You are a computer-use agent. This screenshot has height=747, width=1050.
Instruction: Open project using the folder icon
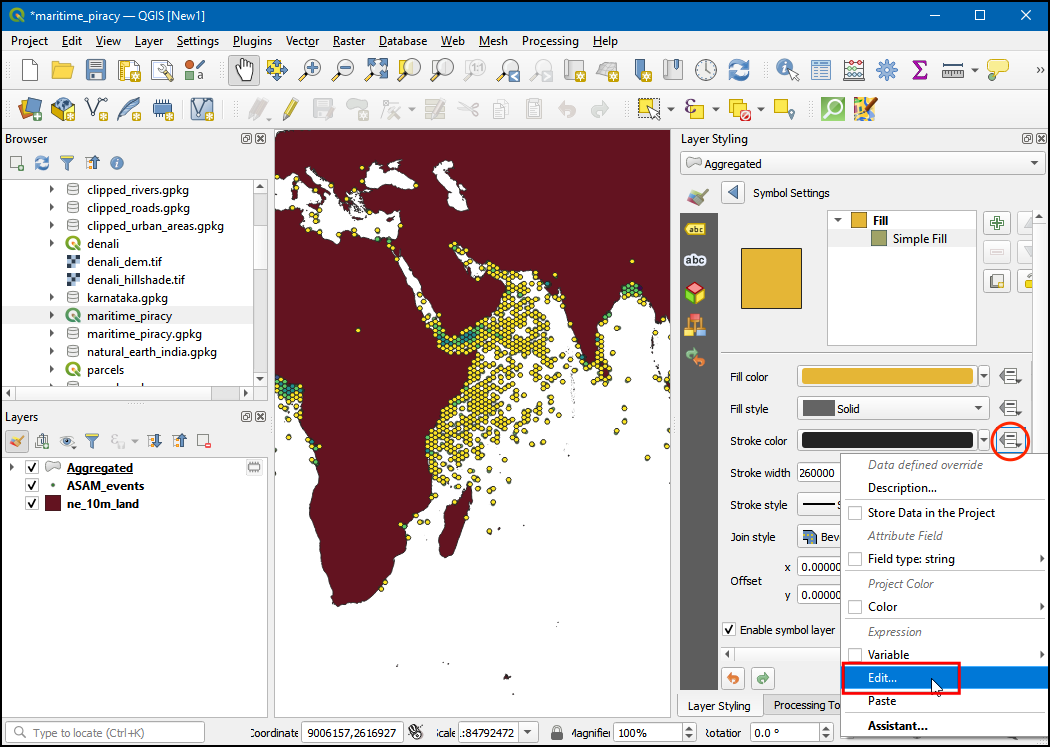[x=62, y=70]
